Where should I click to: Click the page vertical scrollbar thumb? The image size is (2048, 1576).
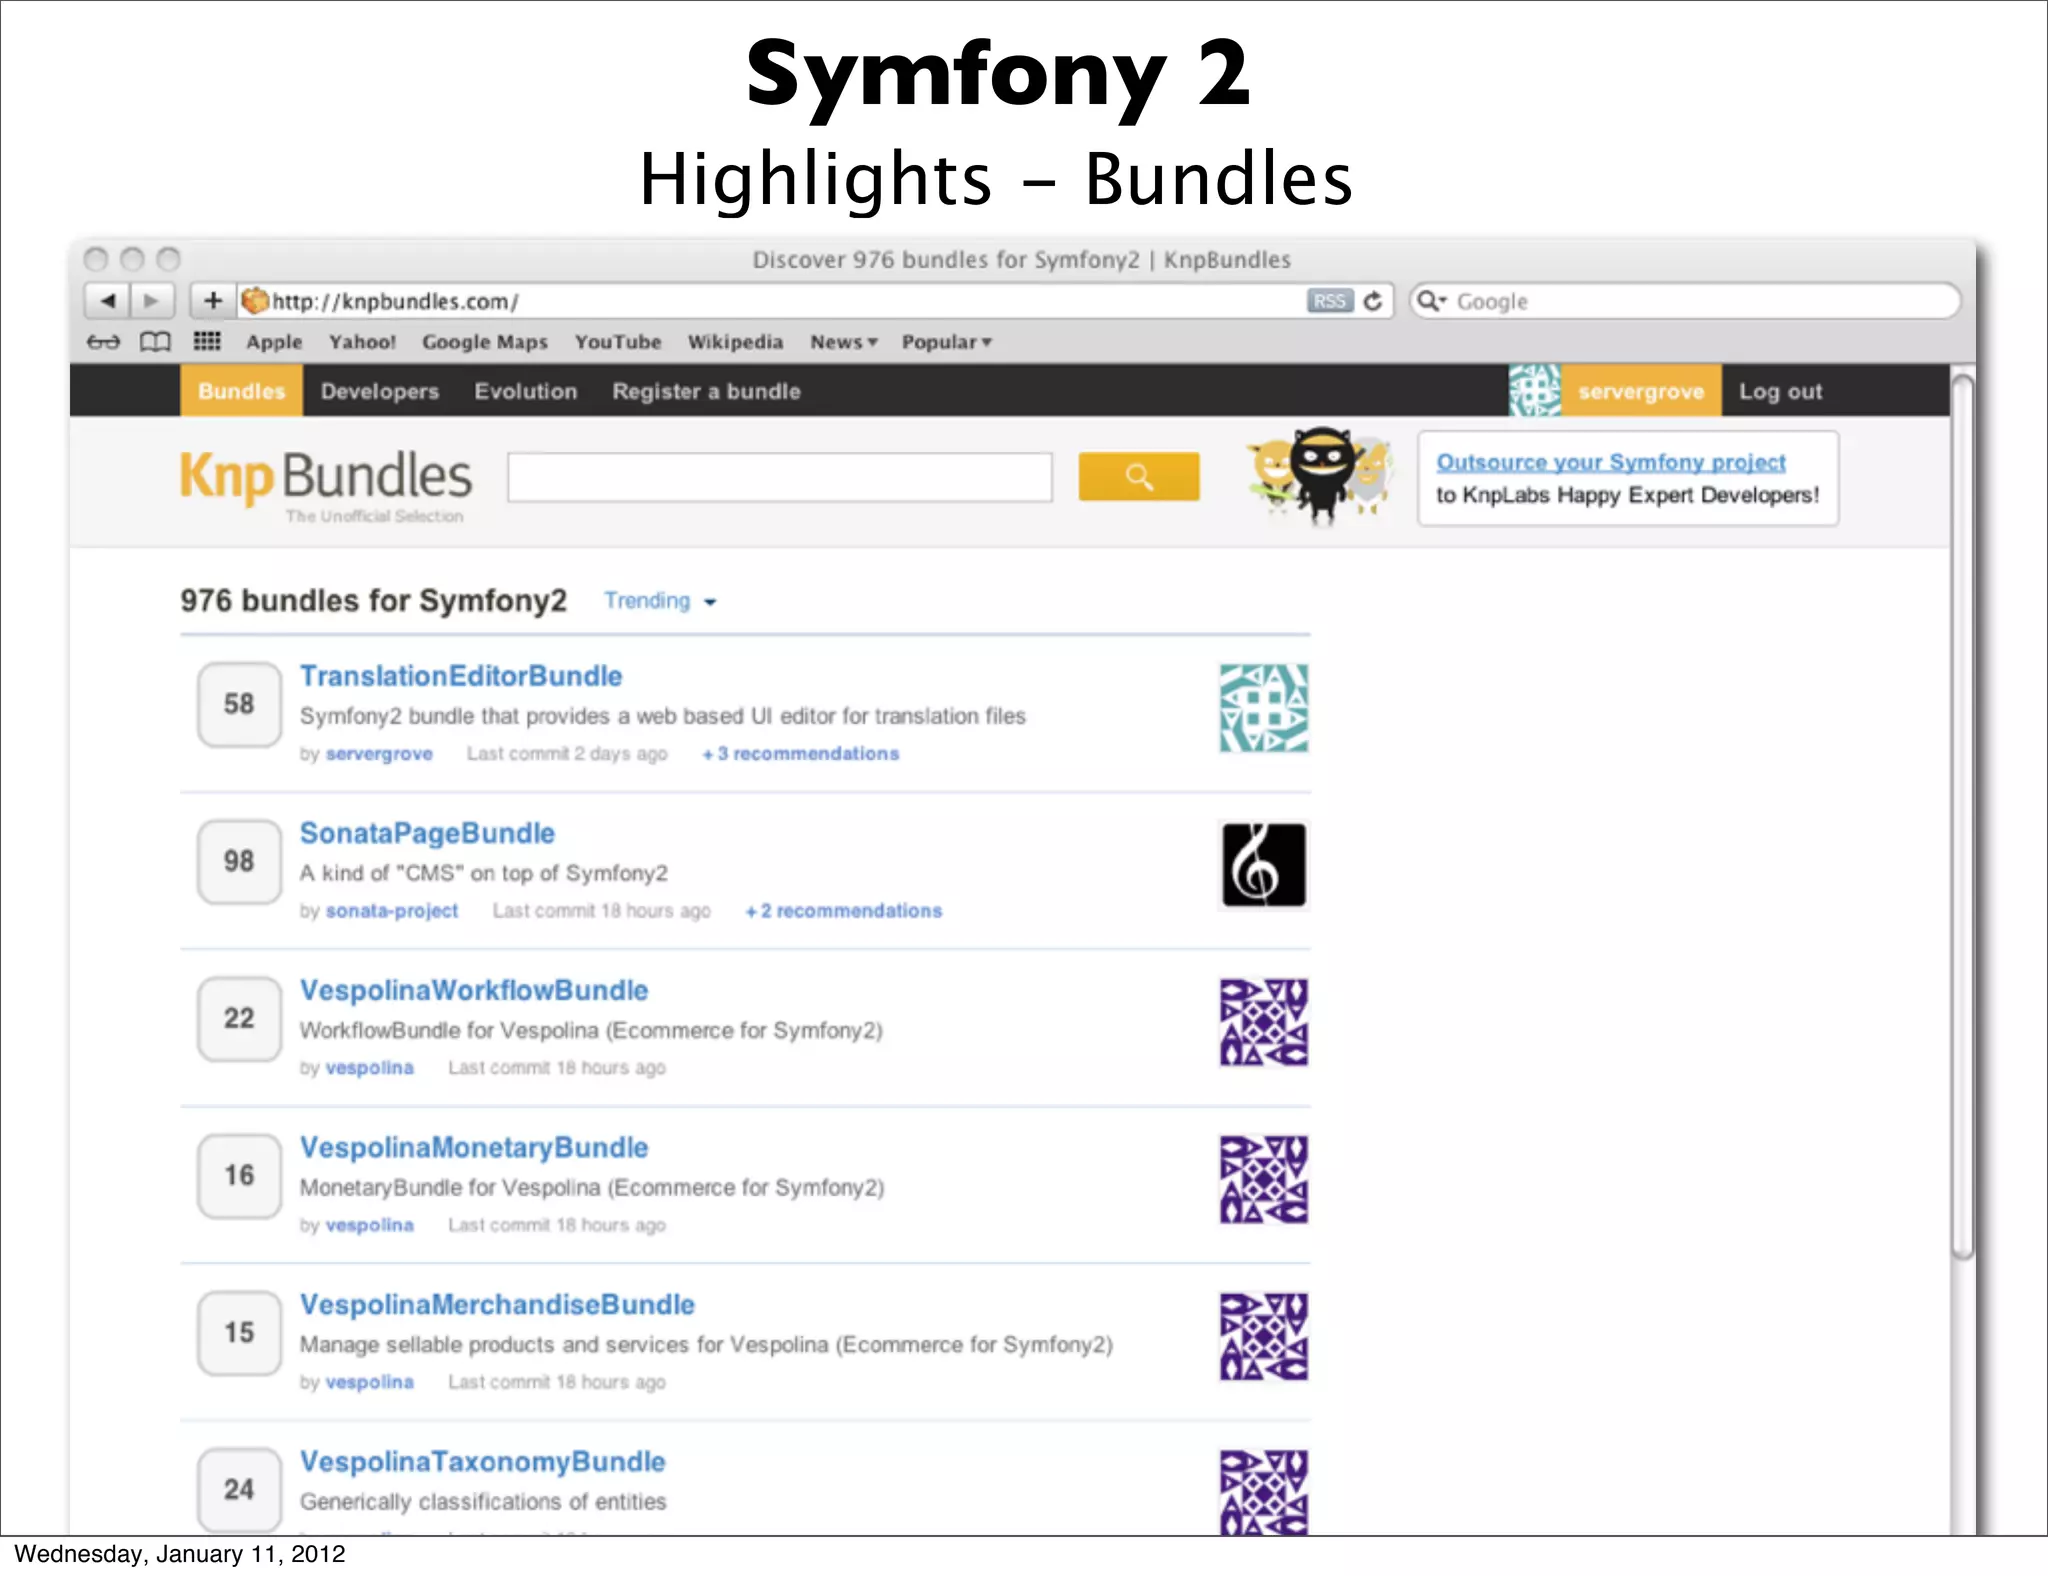pos(1963,816)
